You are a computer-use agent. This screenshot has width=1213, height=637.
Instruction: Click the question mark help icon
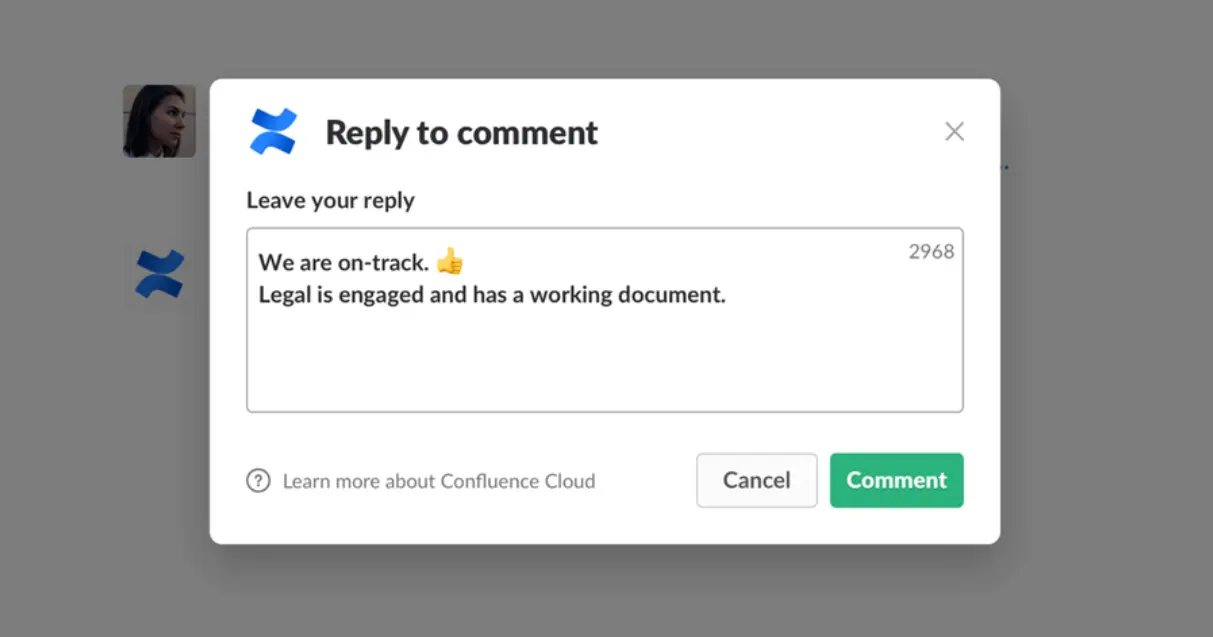click(258, 481)
